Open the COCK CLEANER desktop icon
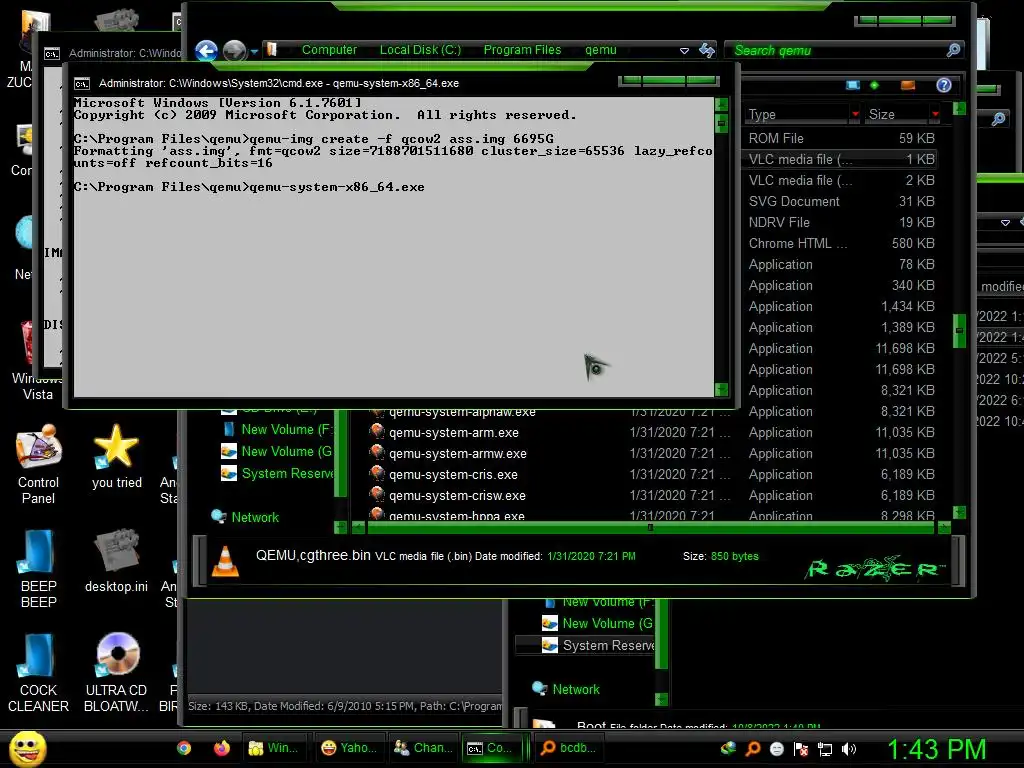Screen dimensions: 1024x768 38,672
